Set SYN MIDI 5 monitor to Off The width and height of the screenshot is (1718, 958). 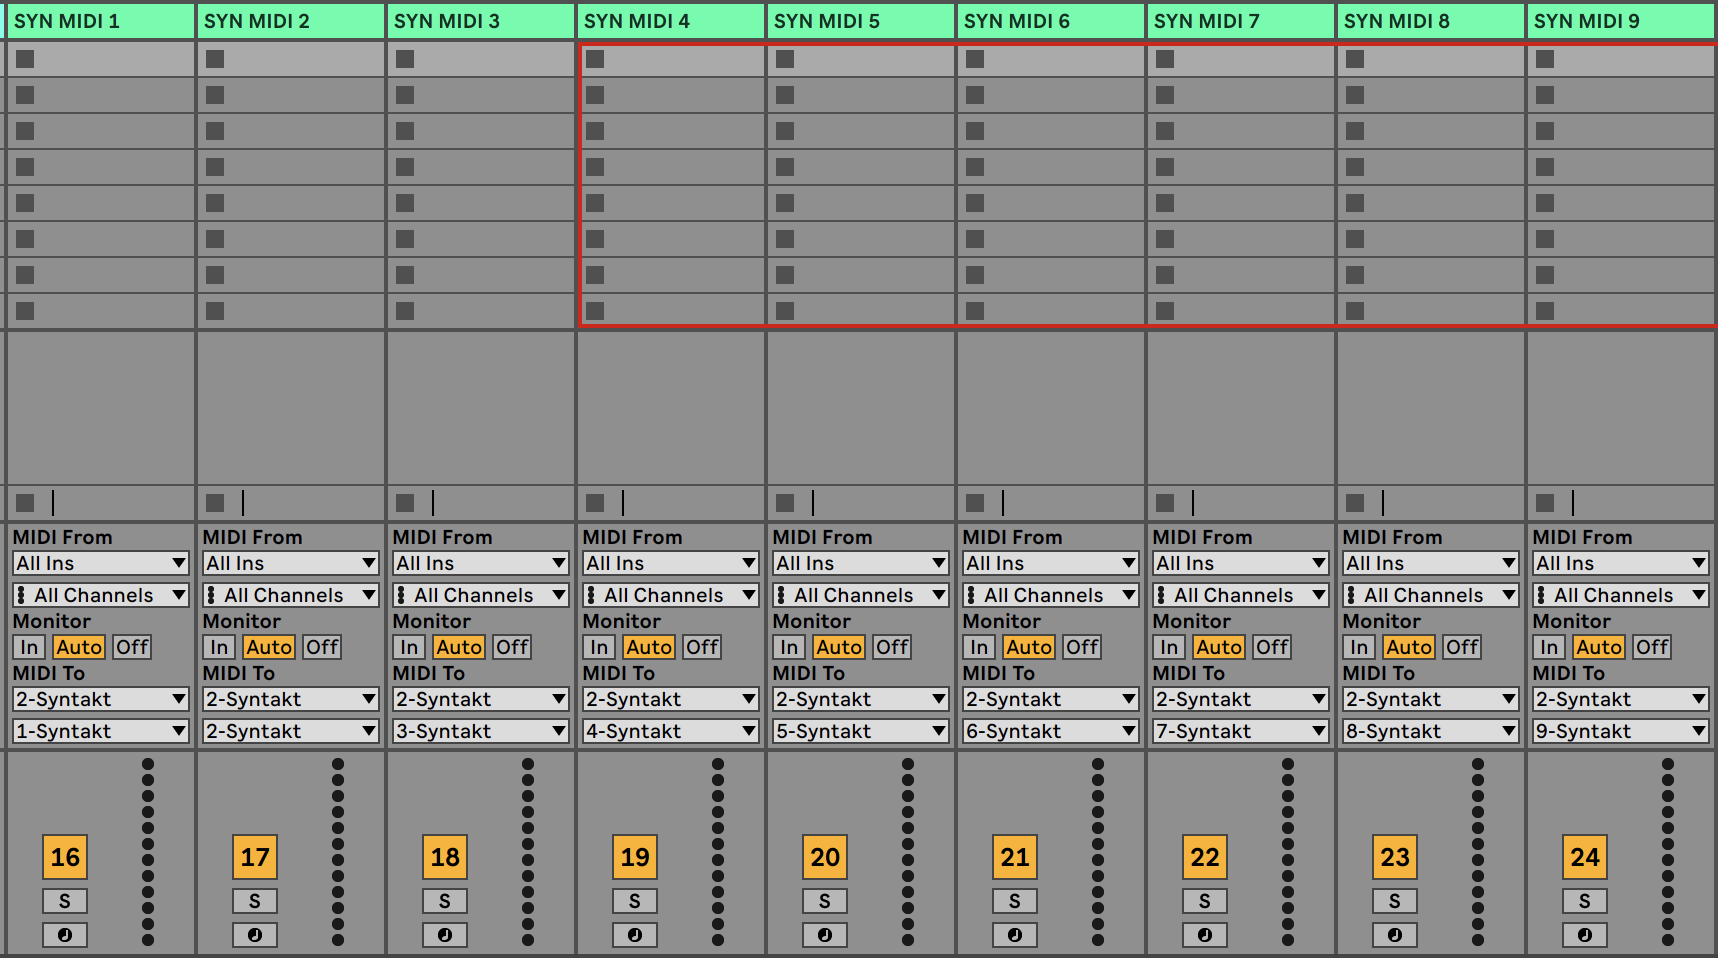pos(891,647)
